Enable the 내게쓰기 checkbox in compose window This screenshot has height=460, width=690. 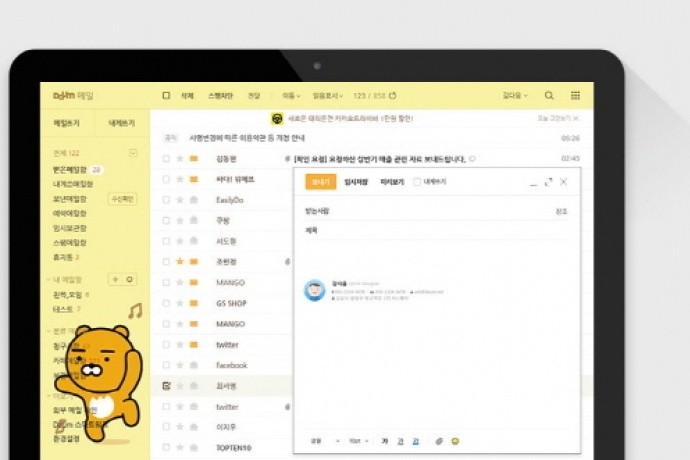pyautogui.click(x=417, y=182)
